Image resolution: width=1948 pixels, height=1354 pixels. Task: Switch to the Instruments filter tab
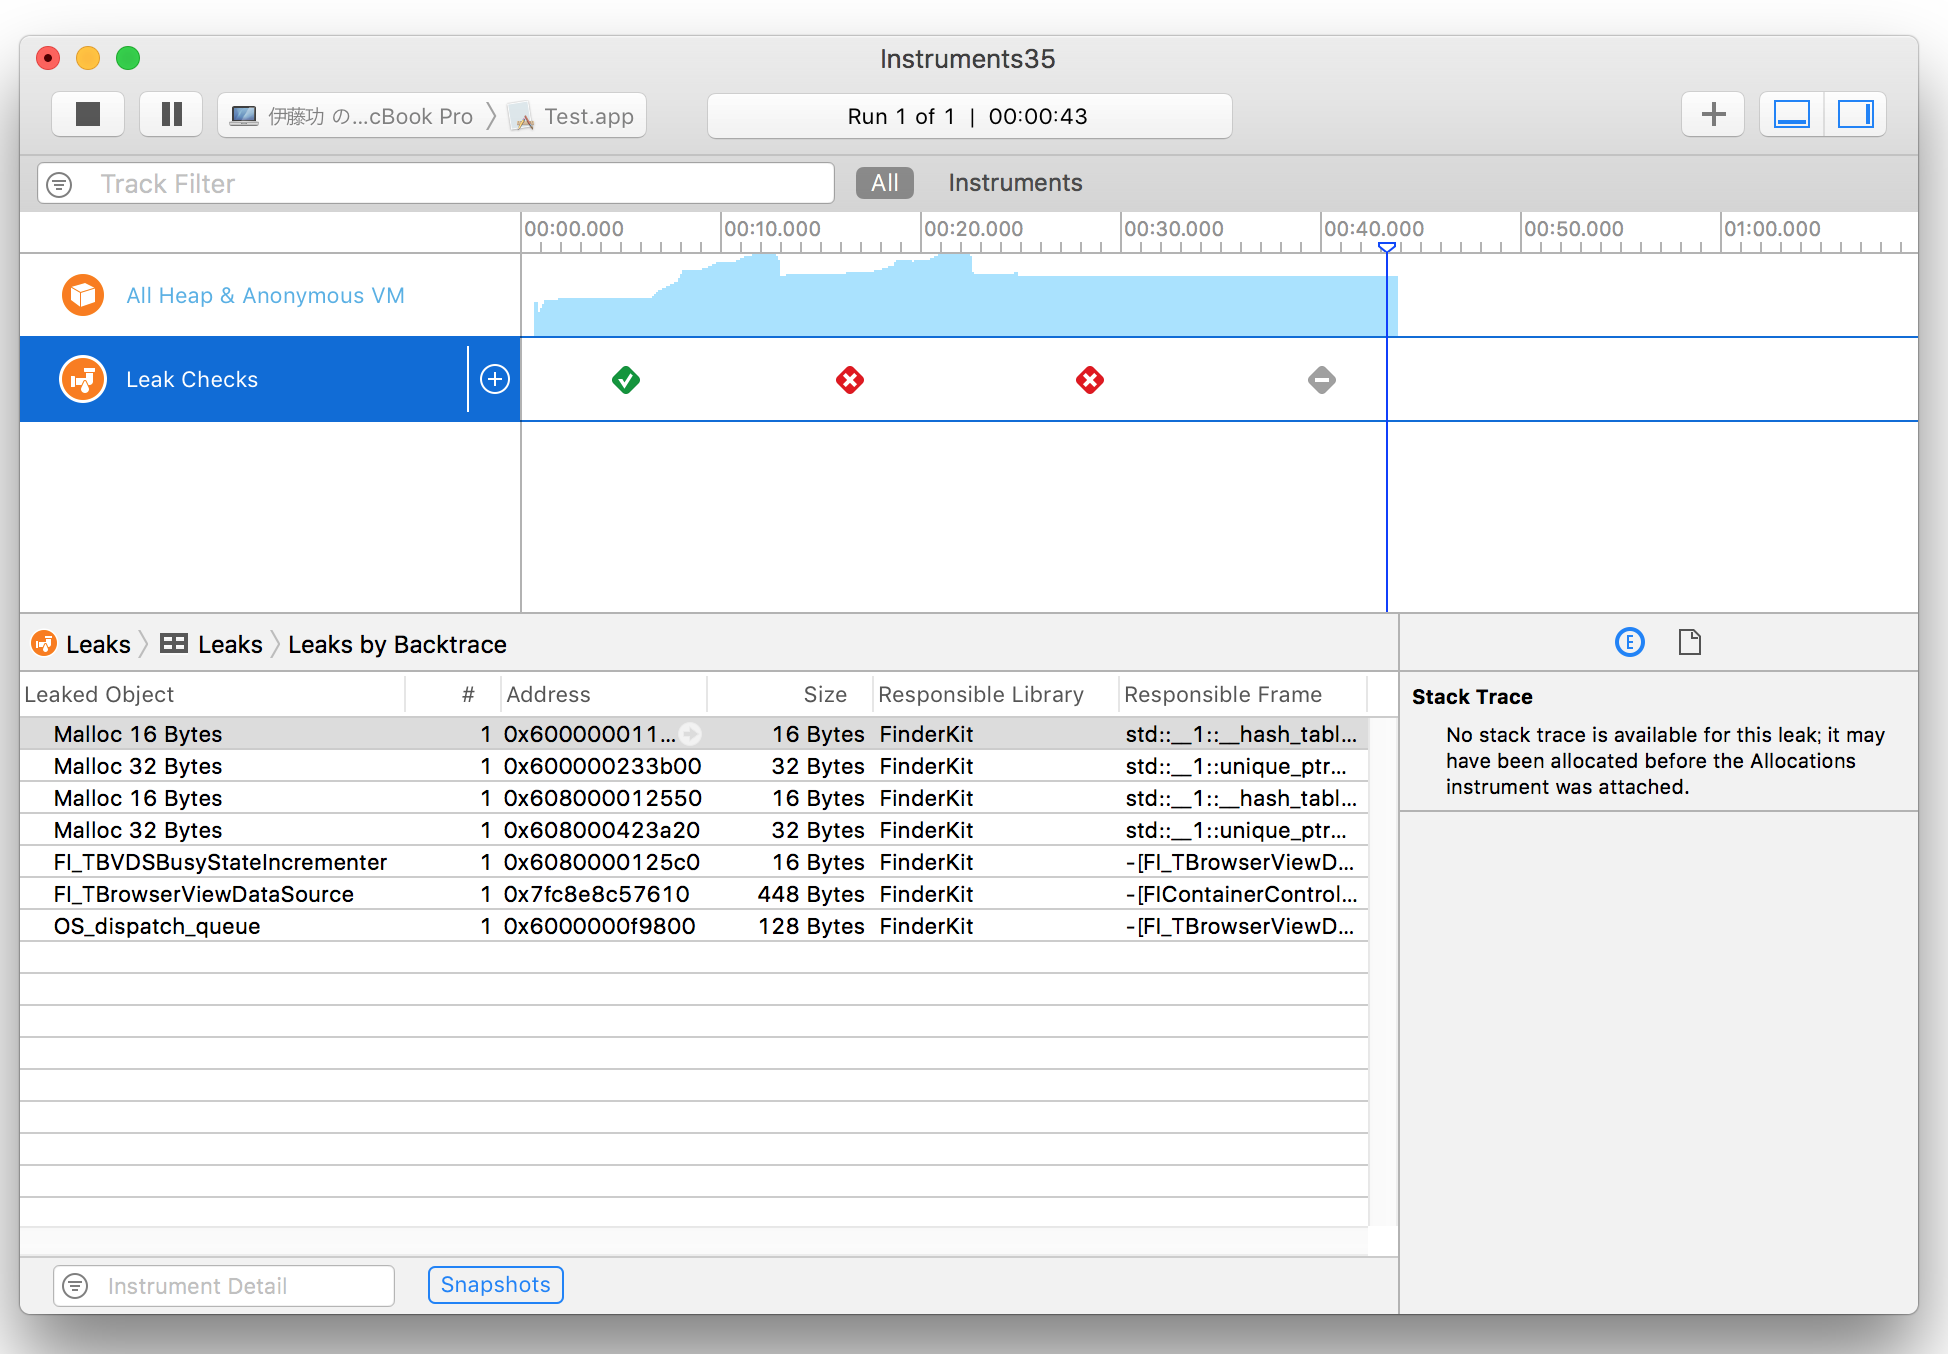click(x=1015, y=183)
